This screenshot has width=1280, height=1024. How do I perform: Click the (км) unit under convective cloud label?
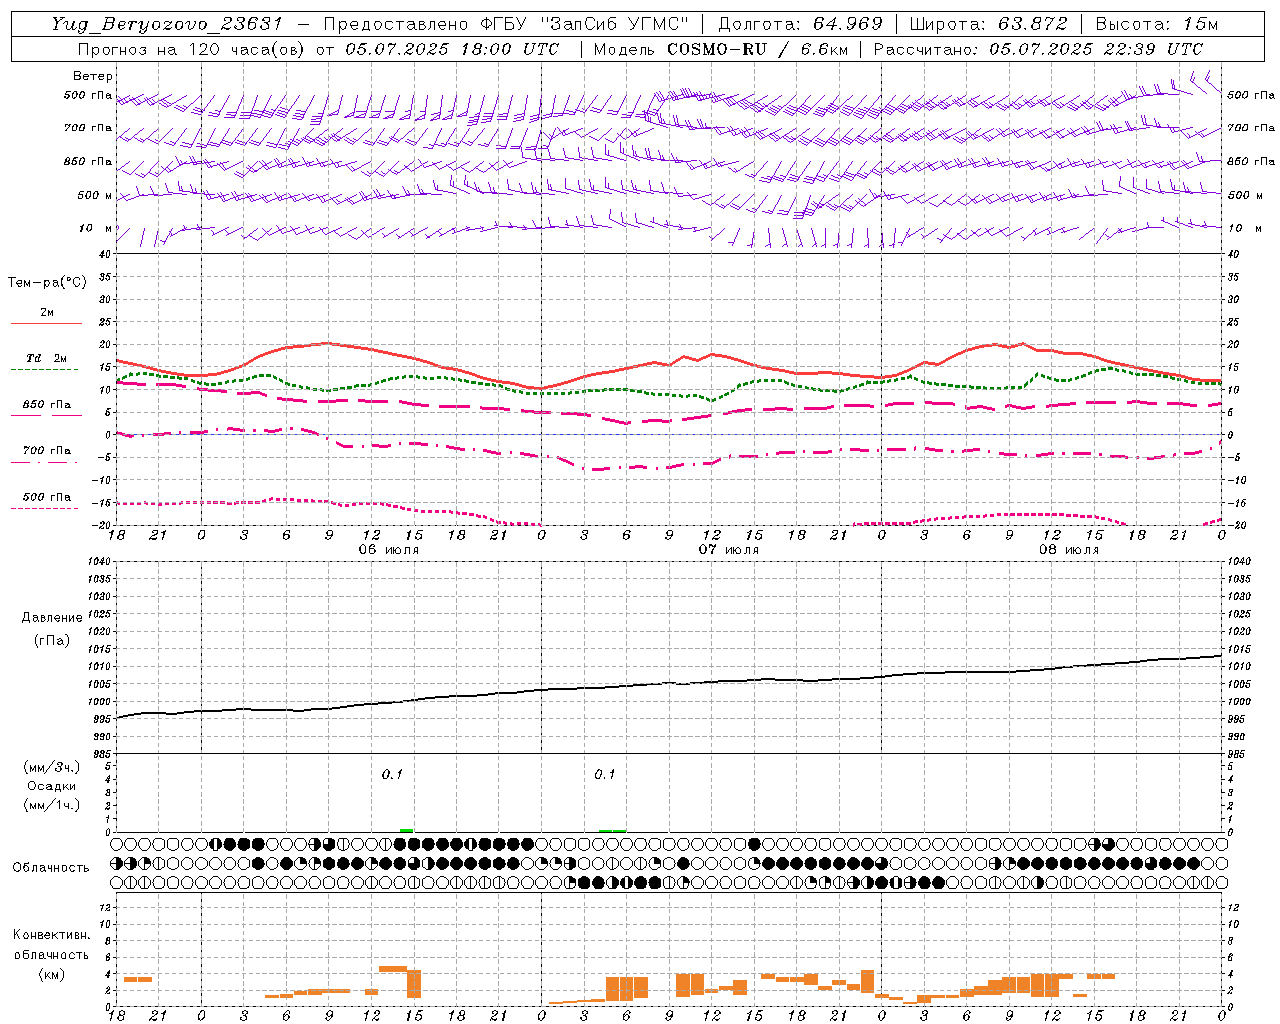coord(51,974)
